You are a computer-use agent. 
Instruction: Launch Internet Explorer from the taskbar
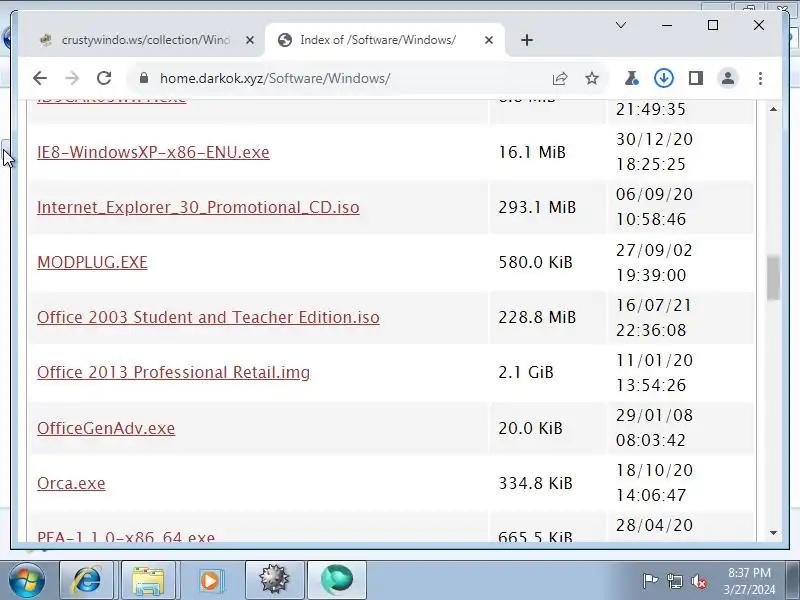pos(87,580)
